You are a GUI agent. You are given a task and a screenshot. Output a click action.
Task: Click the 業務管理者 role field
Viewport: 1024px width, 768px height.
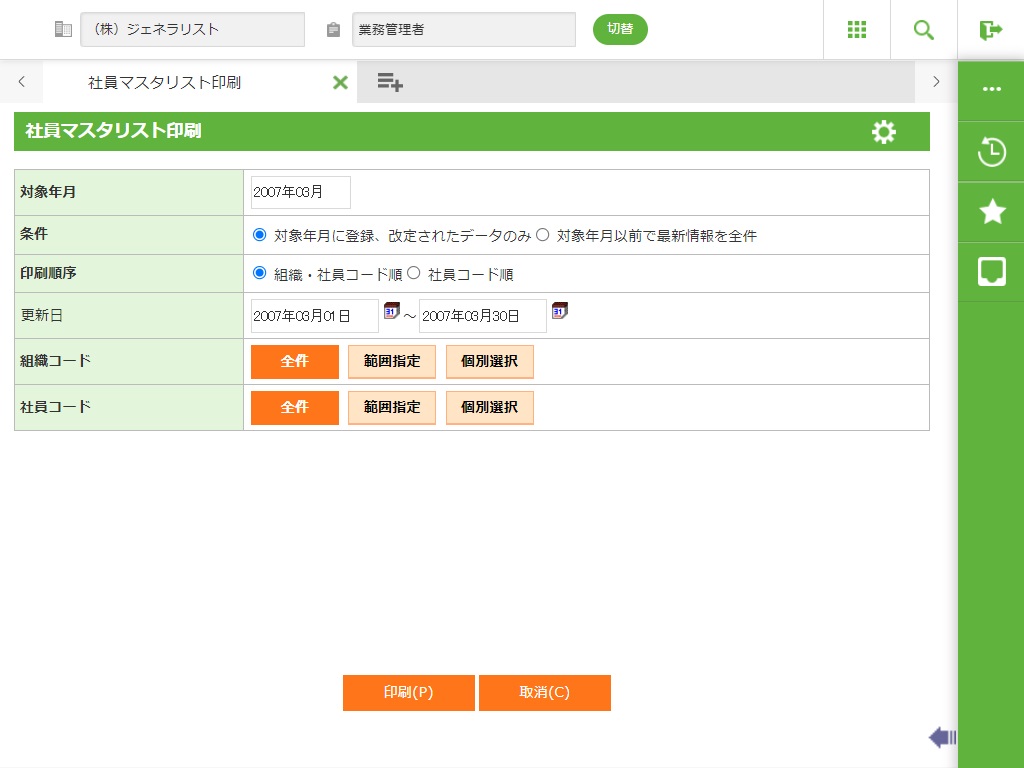pos(464,29)
